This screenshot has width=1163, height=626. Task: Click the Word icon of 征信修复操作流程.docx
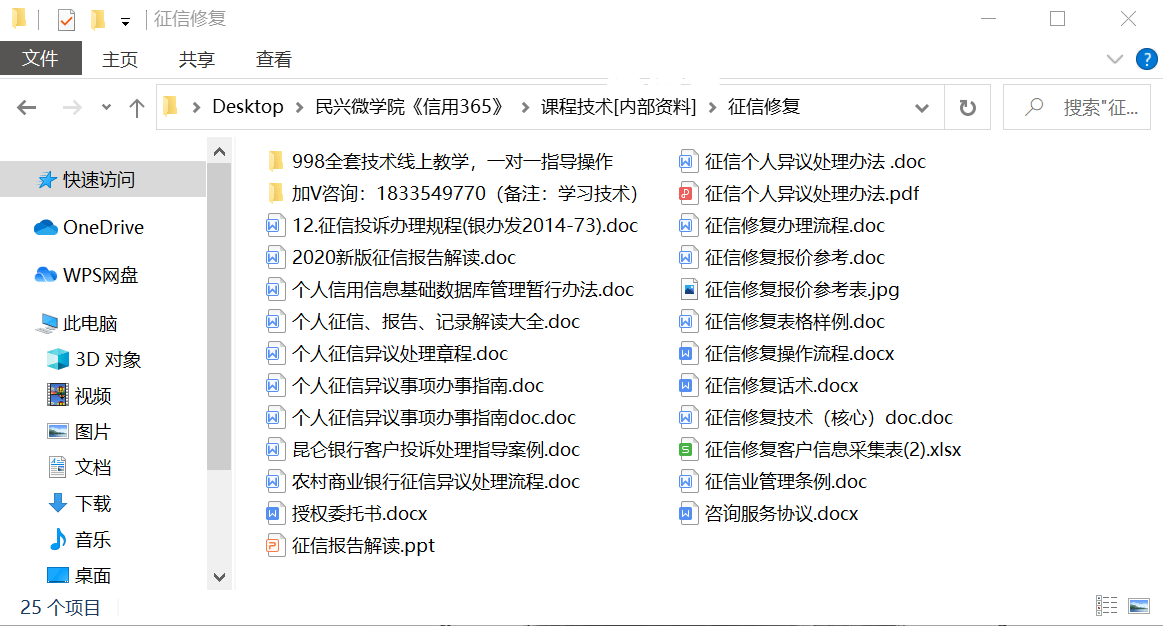(x=687, y=353)
